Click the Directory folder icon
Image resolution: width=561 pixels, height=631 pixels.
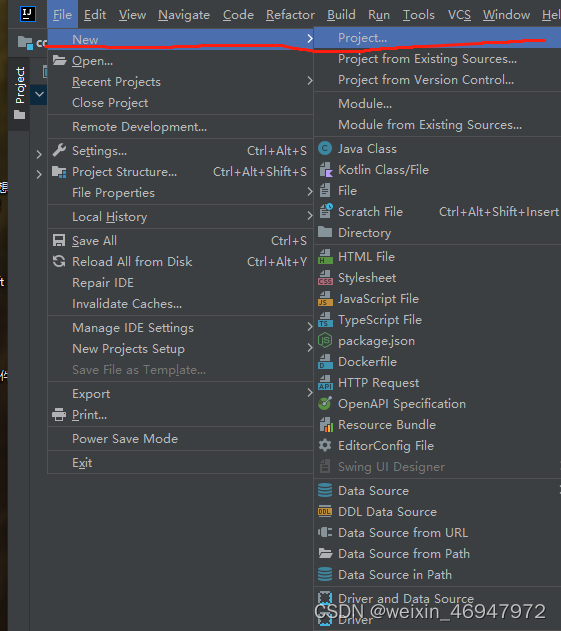pyautogui.click(x=325, y=232)
